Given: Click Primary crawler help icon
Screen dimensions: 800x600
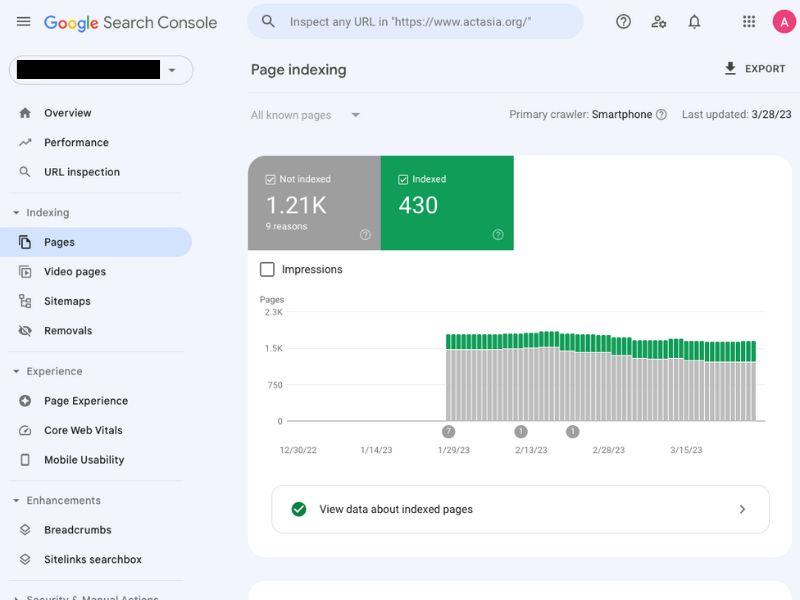Looking at the screenshot, I should click(661, 114).
